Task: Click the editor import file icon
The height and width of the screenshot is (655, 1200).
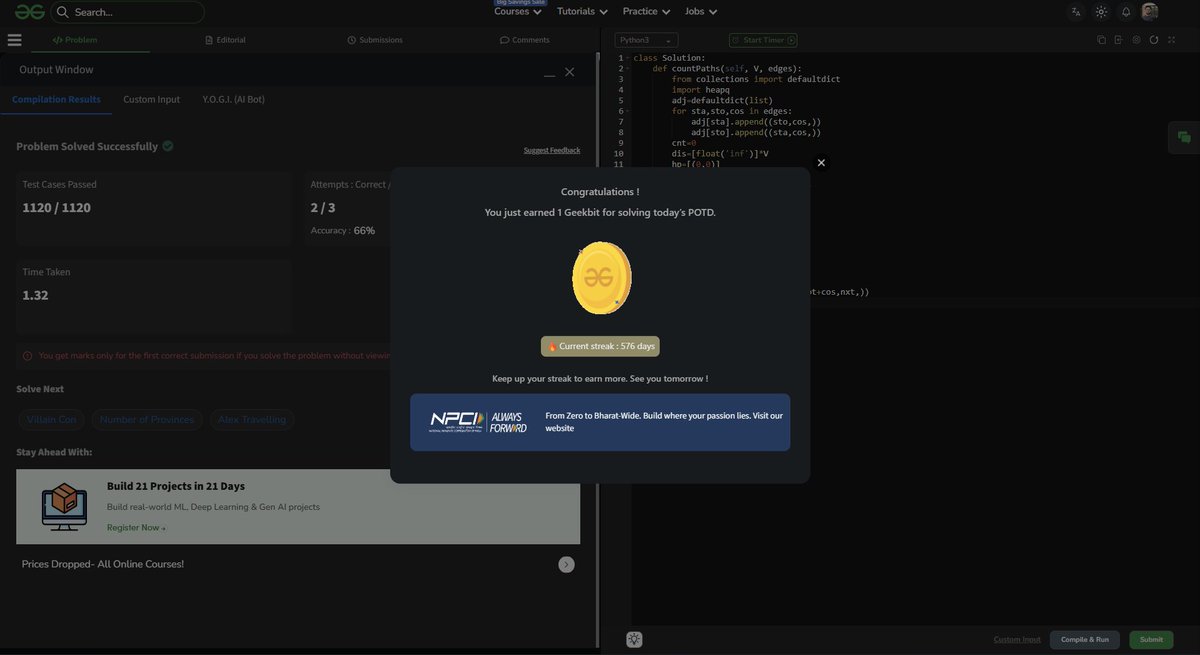Action: [1119, 40]
